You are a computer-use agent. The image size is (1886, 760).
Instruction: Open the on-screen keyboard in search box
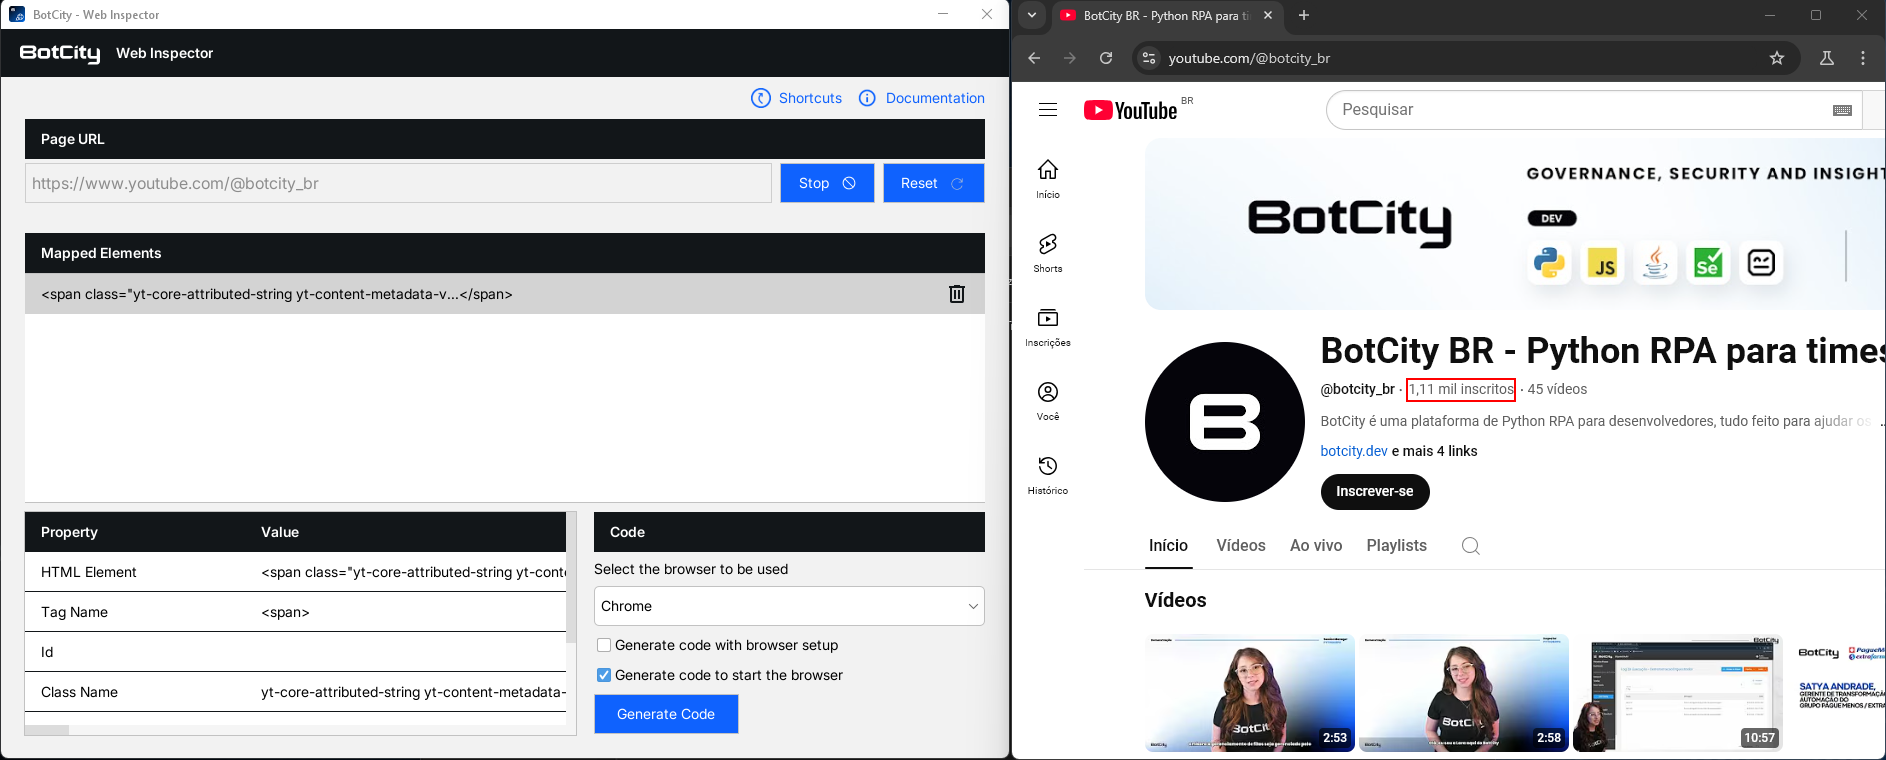coord(1841,110)
